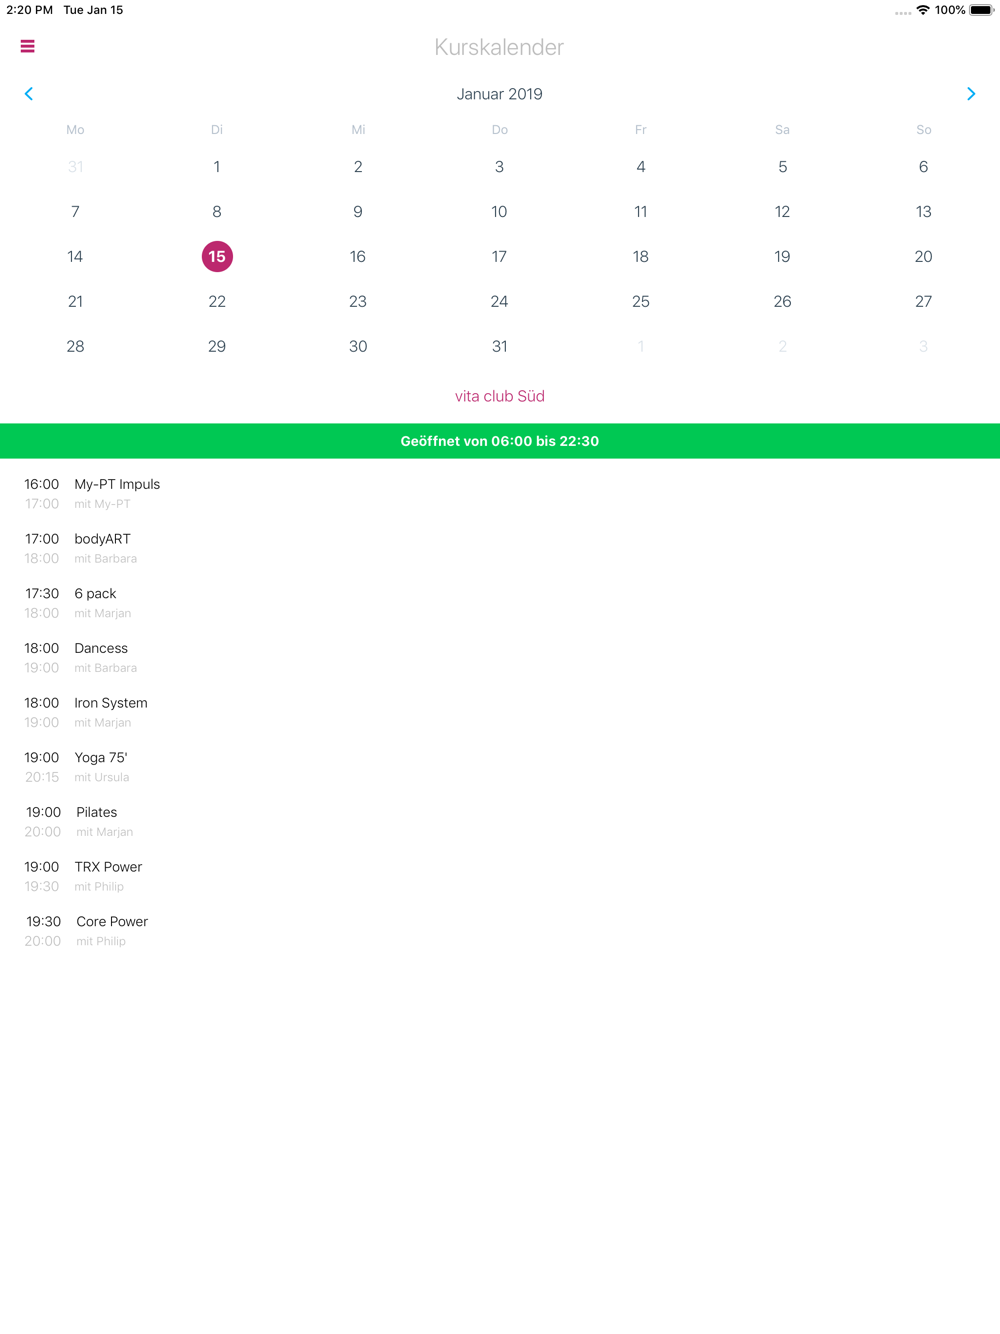The height and width of the screenshot is (1334, 1000).
Task: Tap the vita club Süd link
Action: (x=500, y=396)
